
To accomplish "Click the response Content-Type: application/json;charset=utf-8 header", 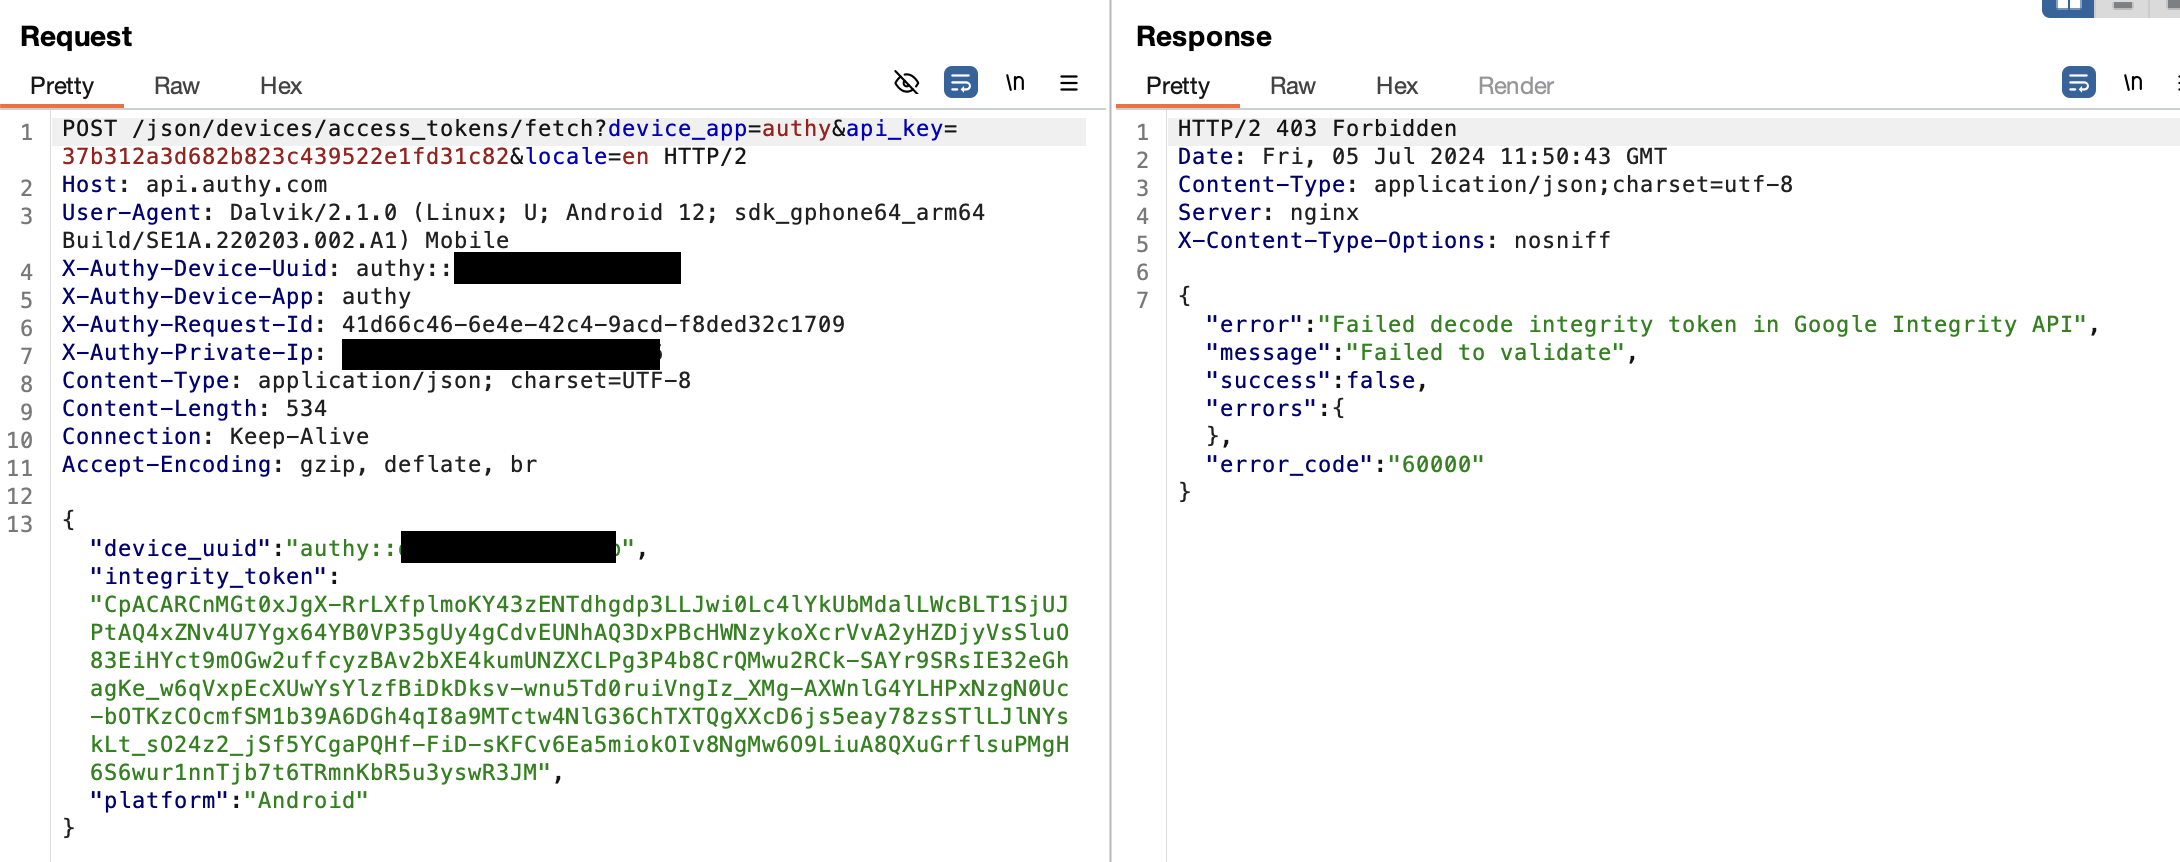I will [1485, 185].
